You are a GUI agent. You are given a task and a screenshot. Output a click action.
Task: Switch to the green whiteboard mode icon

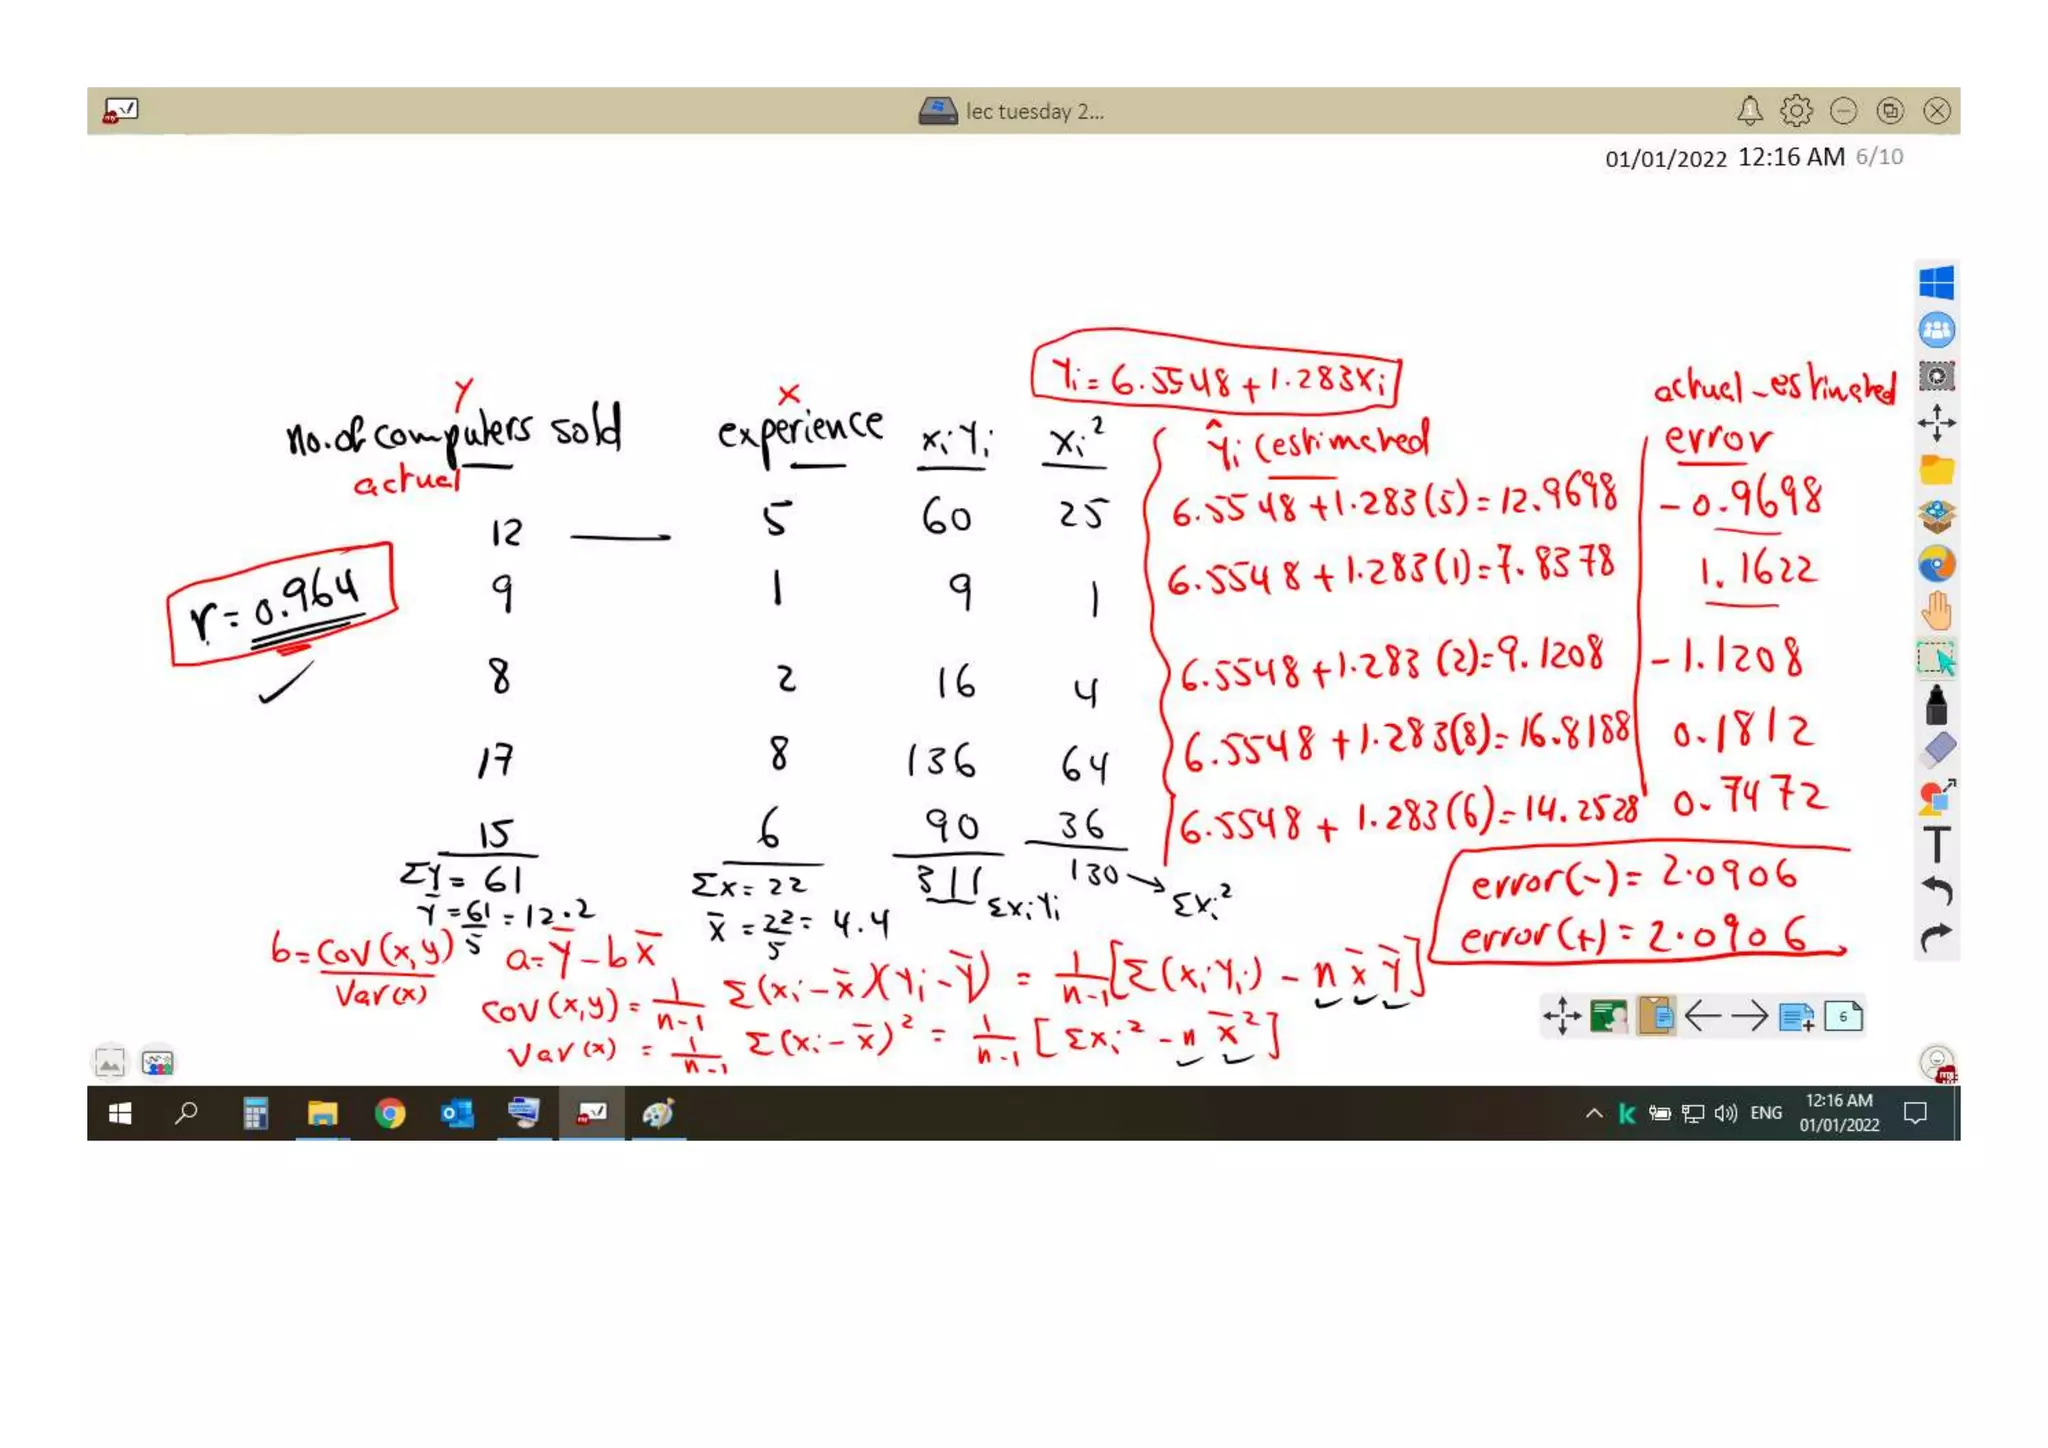[1608, 1017]
